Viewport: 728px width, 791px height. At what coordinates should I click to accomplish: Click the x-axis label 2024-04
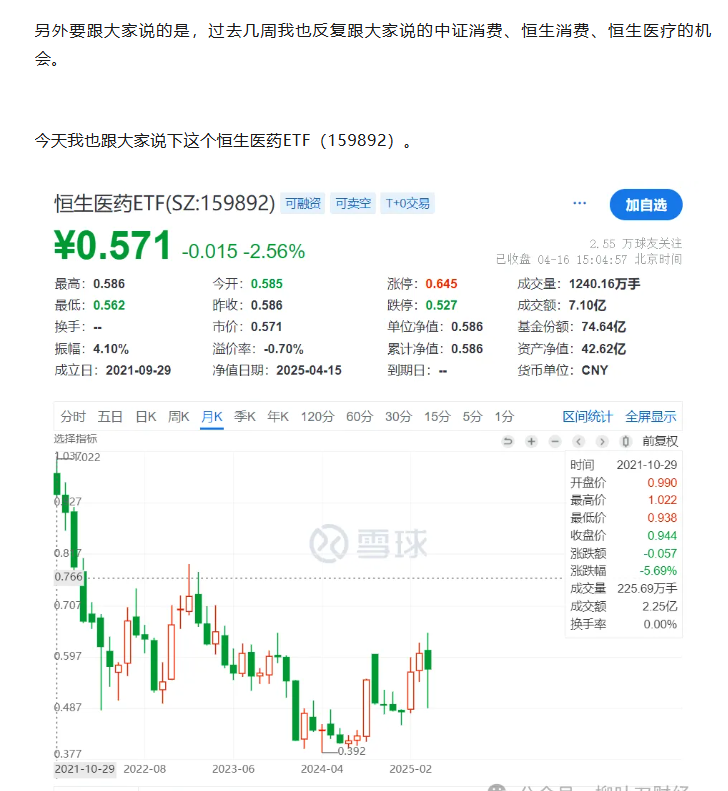click(322, 769)
